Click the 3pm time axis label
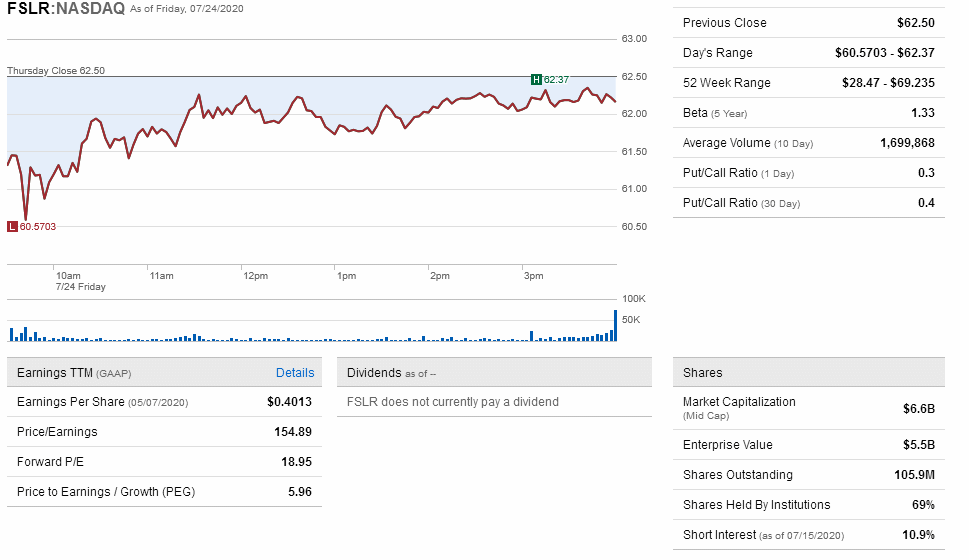The image size is (969, 560). click(x=533, y=276)
